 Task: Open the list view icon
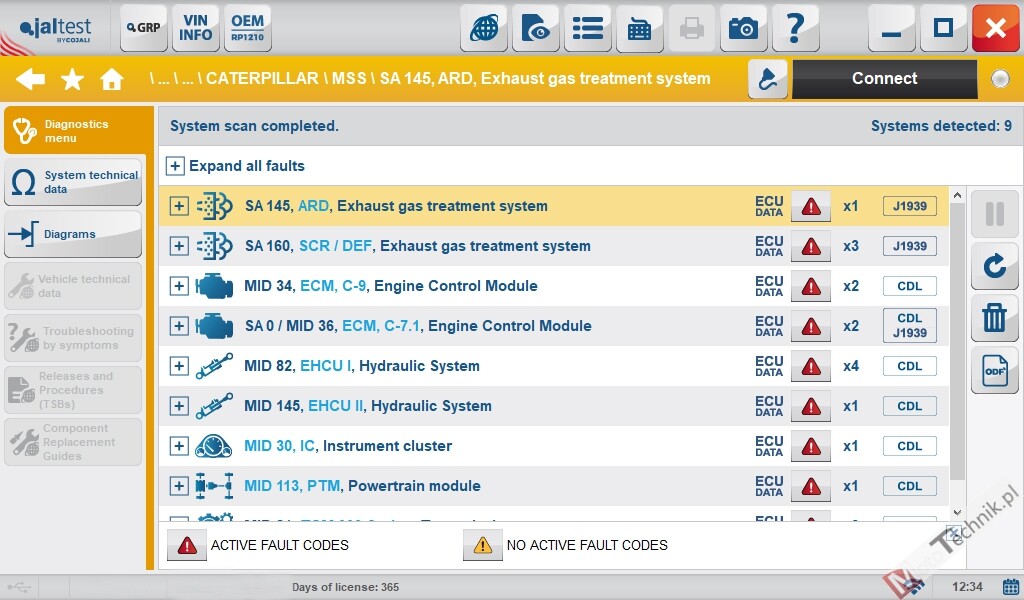tap(588, 27)
